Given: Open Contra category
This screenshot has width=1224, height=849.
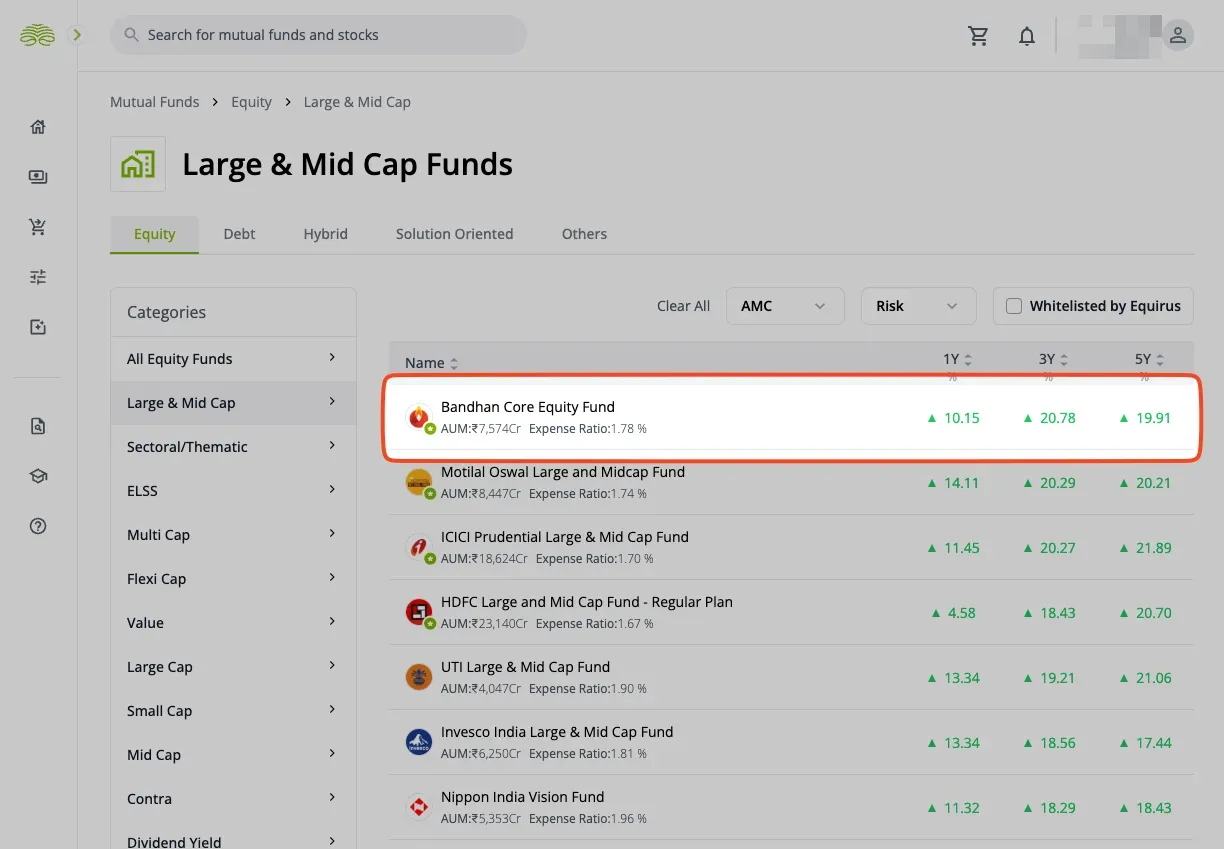Looking at the screenshot, I should pyautogui.click(x=233, y=799).
